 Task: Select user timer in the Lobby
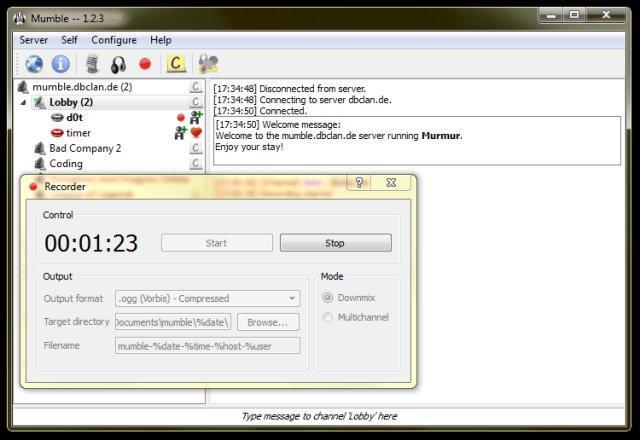[x=78, y=133]
